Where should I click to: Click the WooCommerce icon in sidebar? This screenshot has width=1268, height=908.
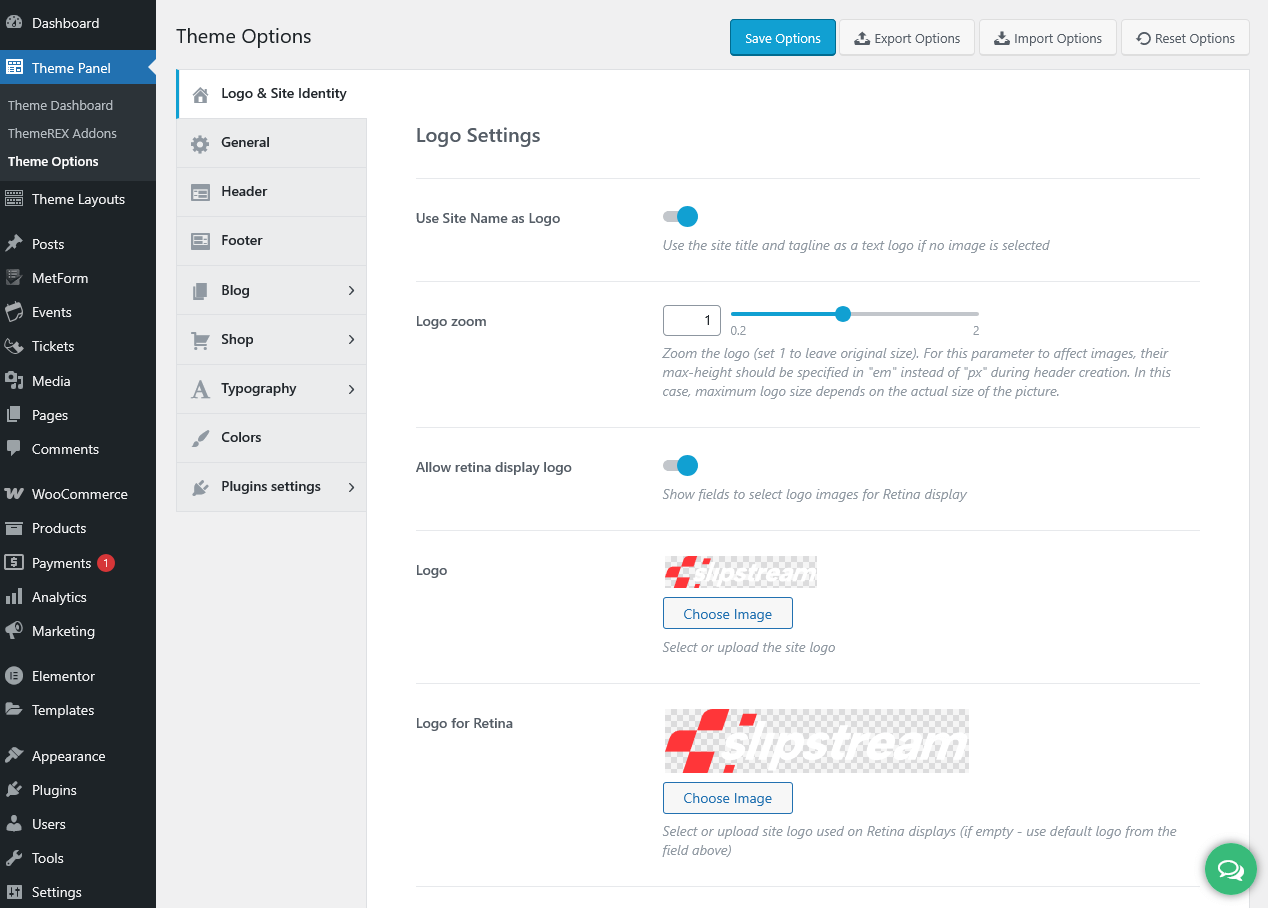(x=14, y=494)
